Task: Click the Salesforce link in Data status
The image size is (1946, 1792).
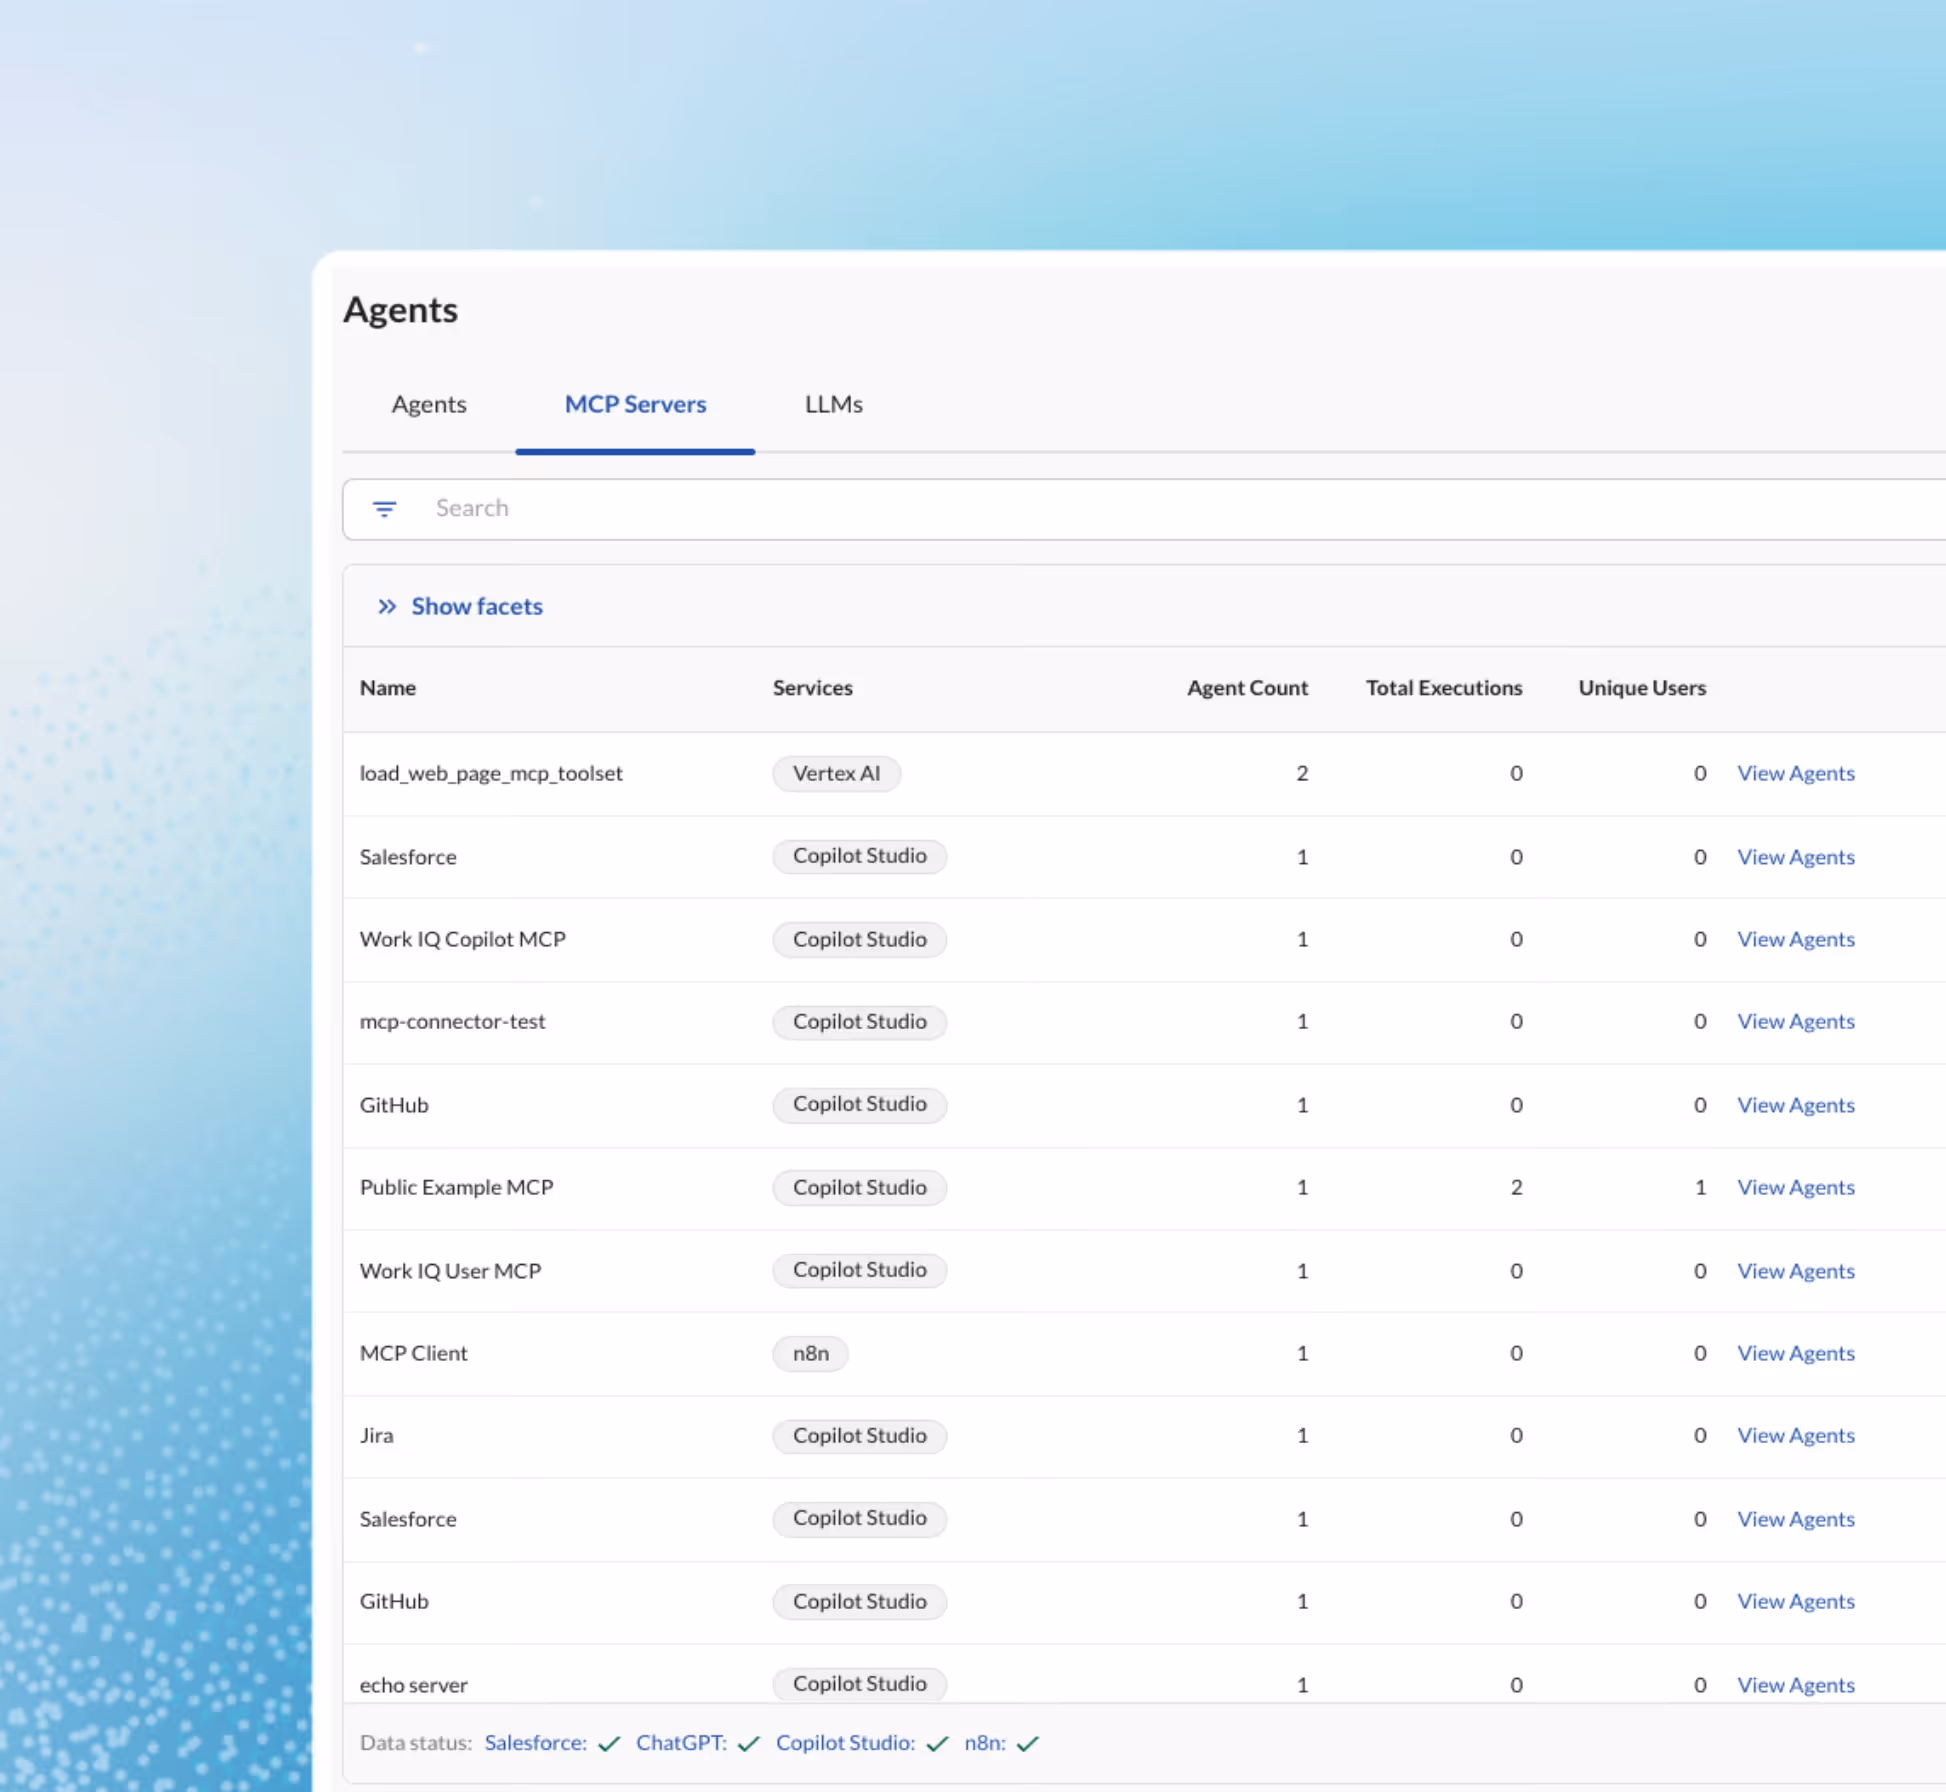Action: 535,1743
